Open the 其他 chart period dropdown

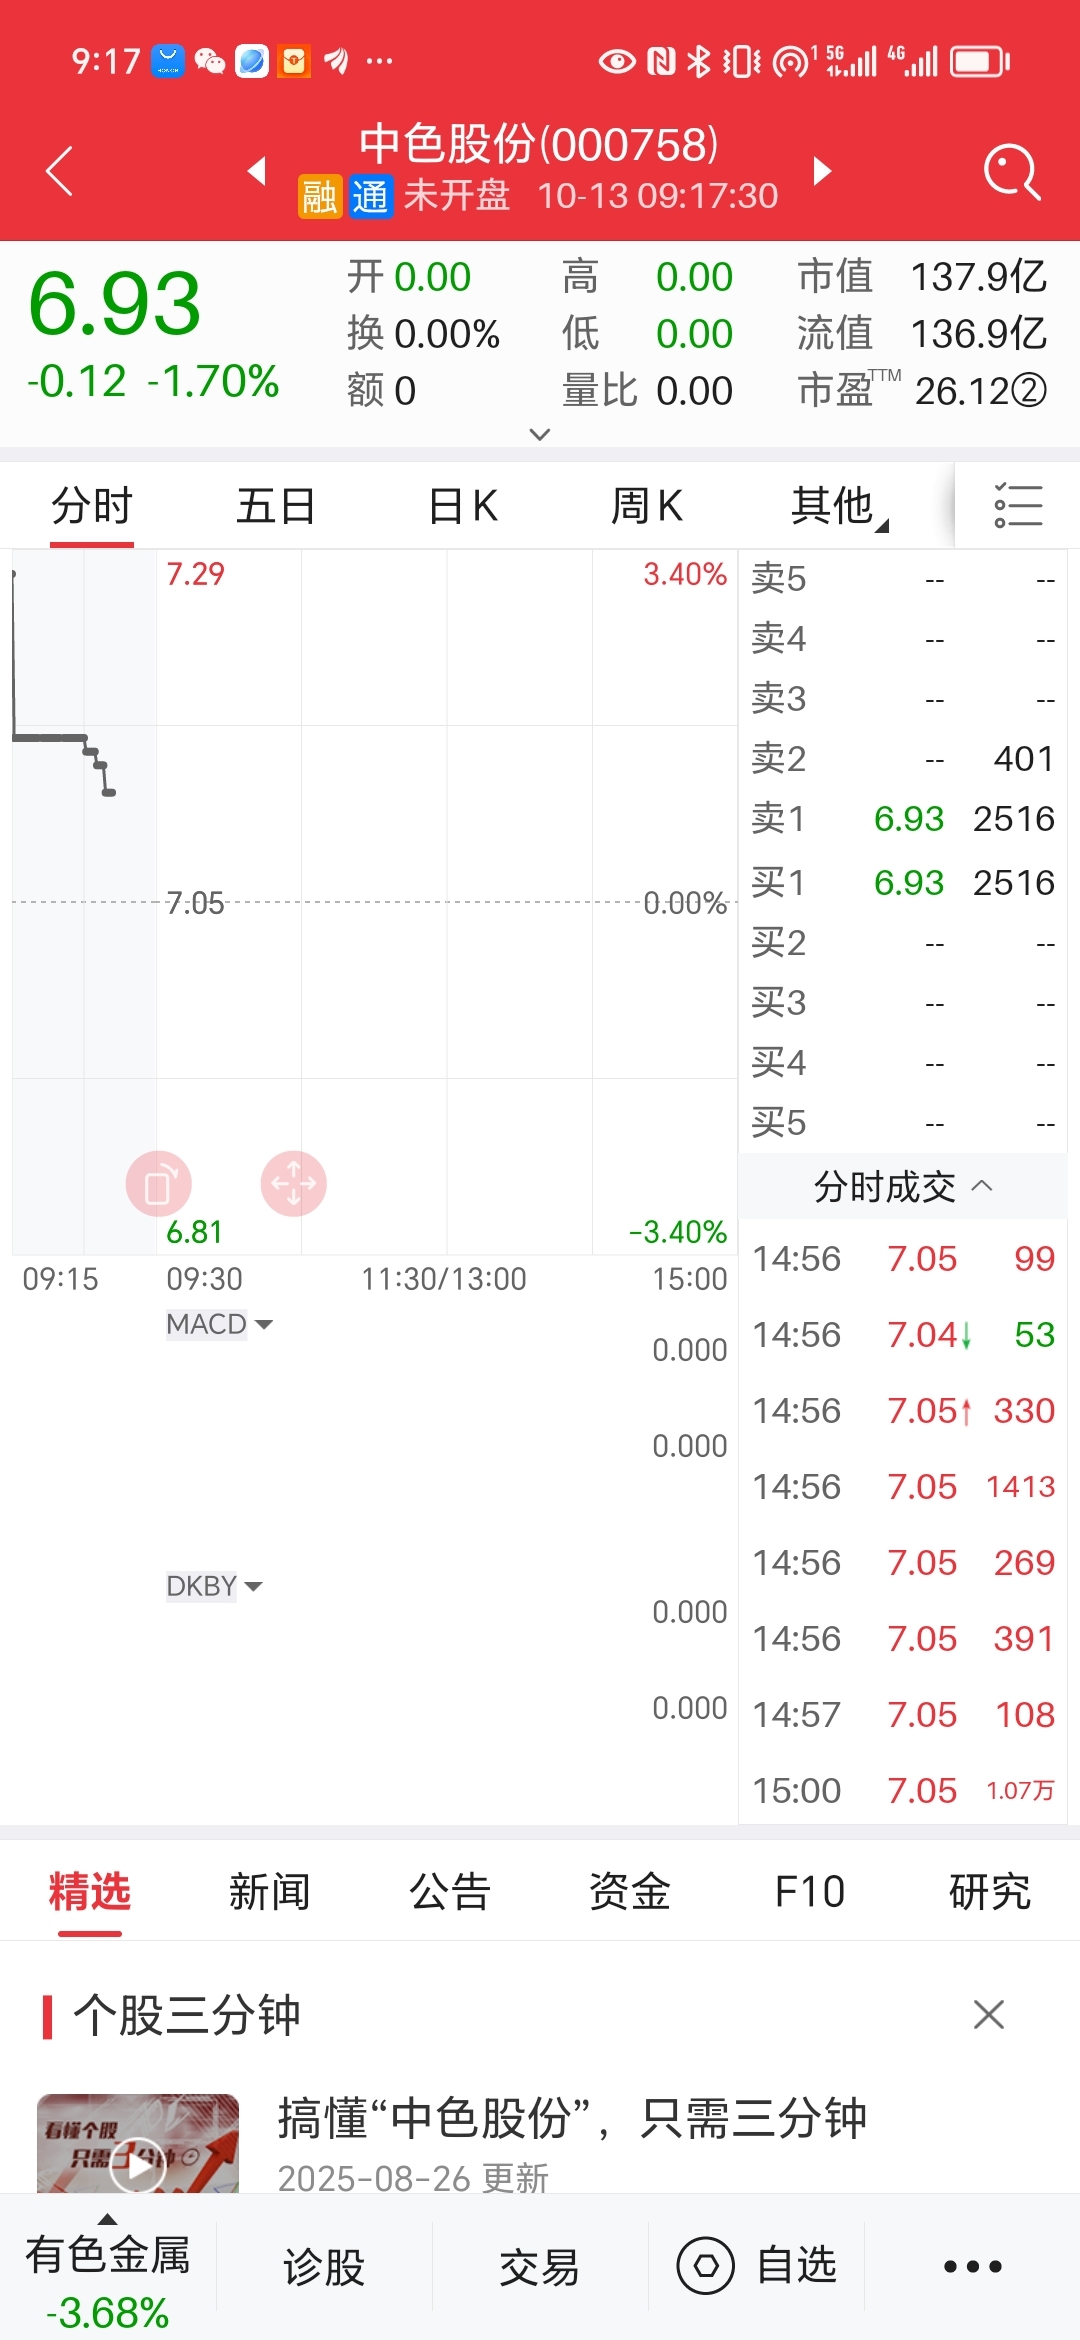pyautogui.click(x=838, y=506)
